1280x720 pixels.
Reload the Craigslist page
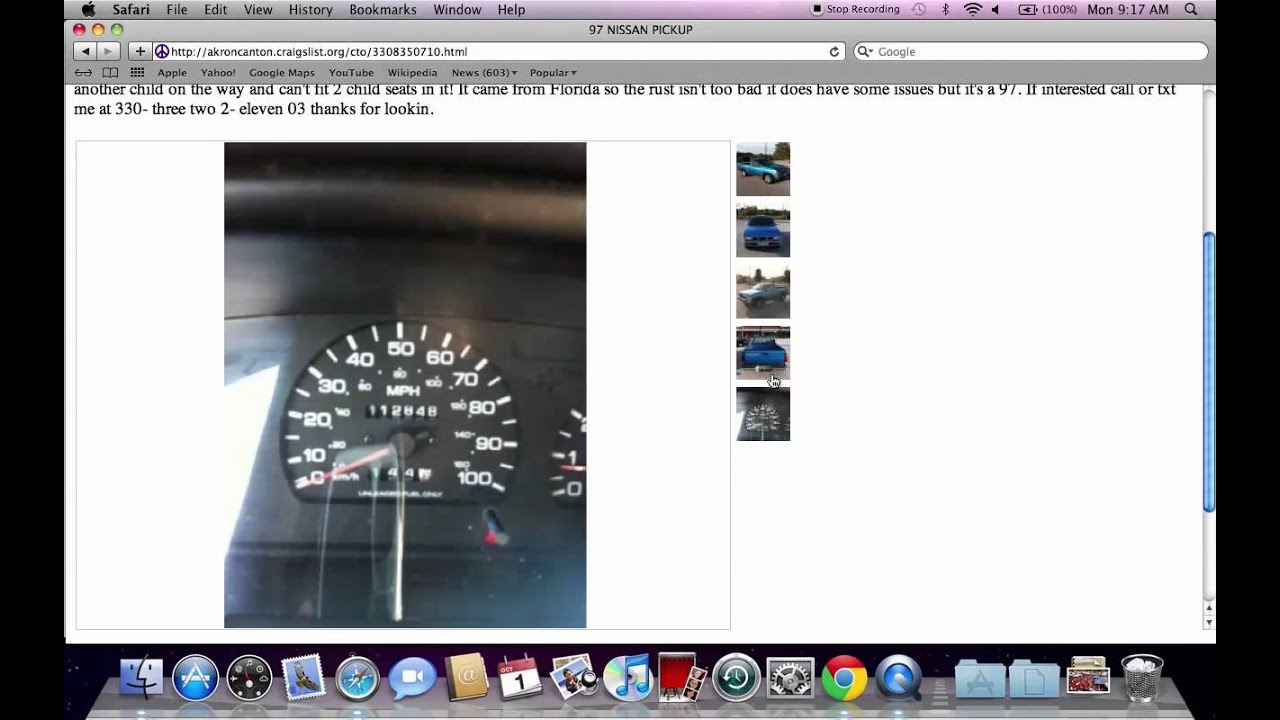click(x=834, y=51)
